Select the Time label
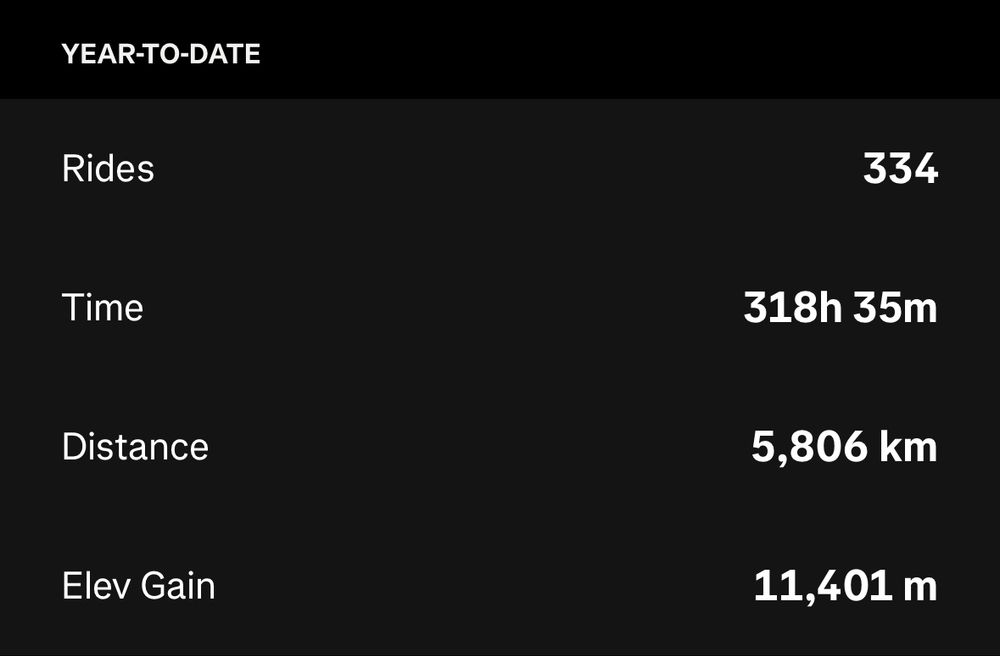Viewport: 1000px width, 656px height. [x=103, y=308]
